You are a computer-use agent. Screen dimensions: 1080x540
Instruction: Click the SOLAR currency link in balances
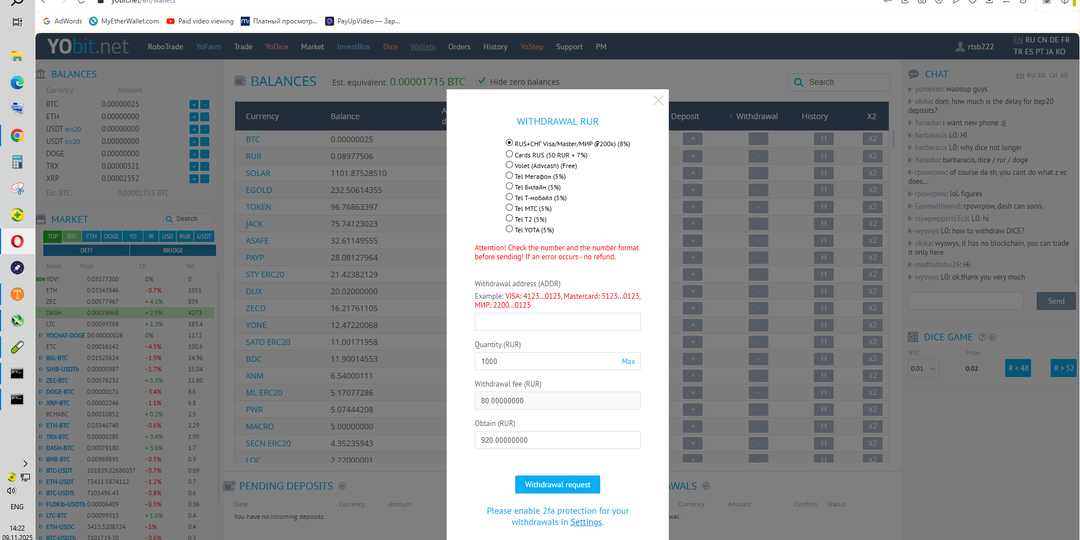pyautogui.click(x=258, y=173)
